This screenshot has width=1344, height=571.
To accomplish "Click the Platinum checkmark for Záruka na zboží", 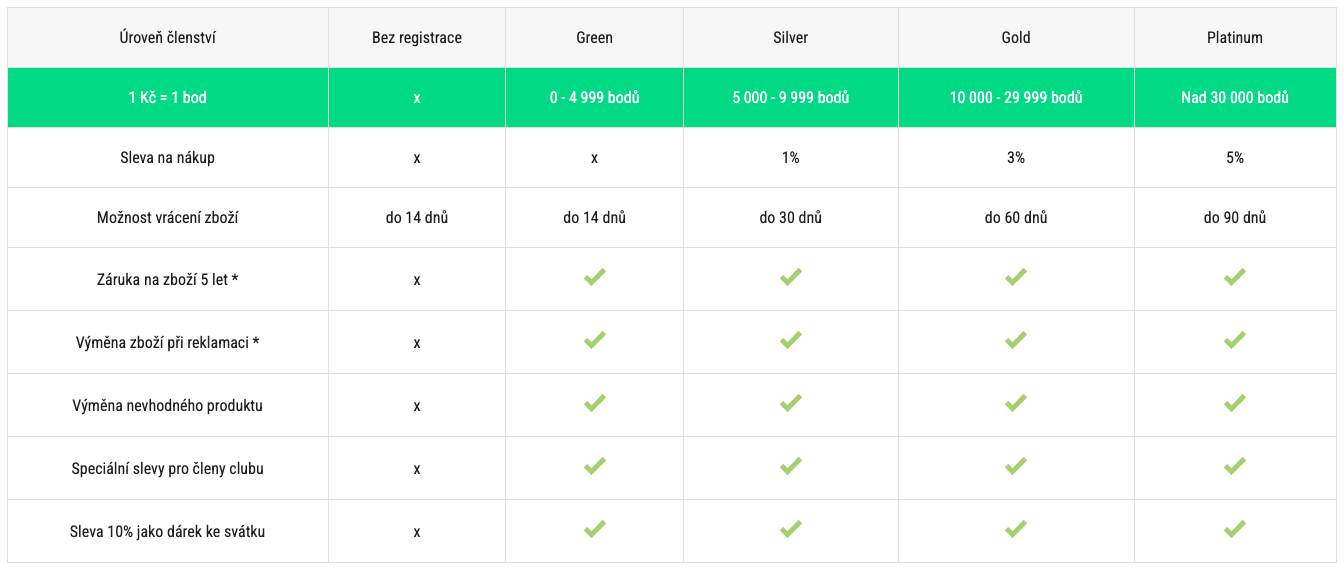I will click(x=1235, y=278).
